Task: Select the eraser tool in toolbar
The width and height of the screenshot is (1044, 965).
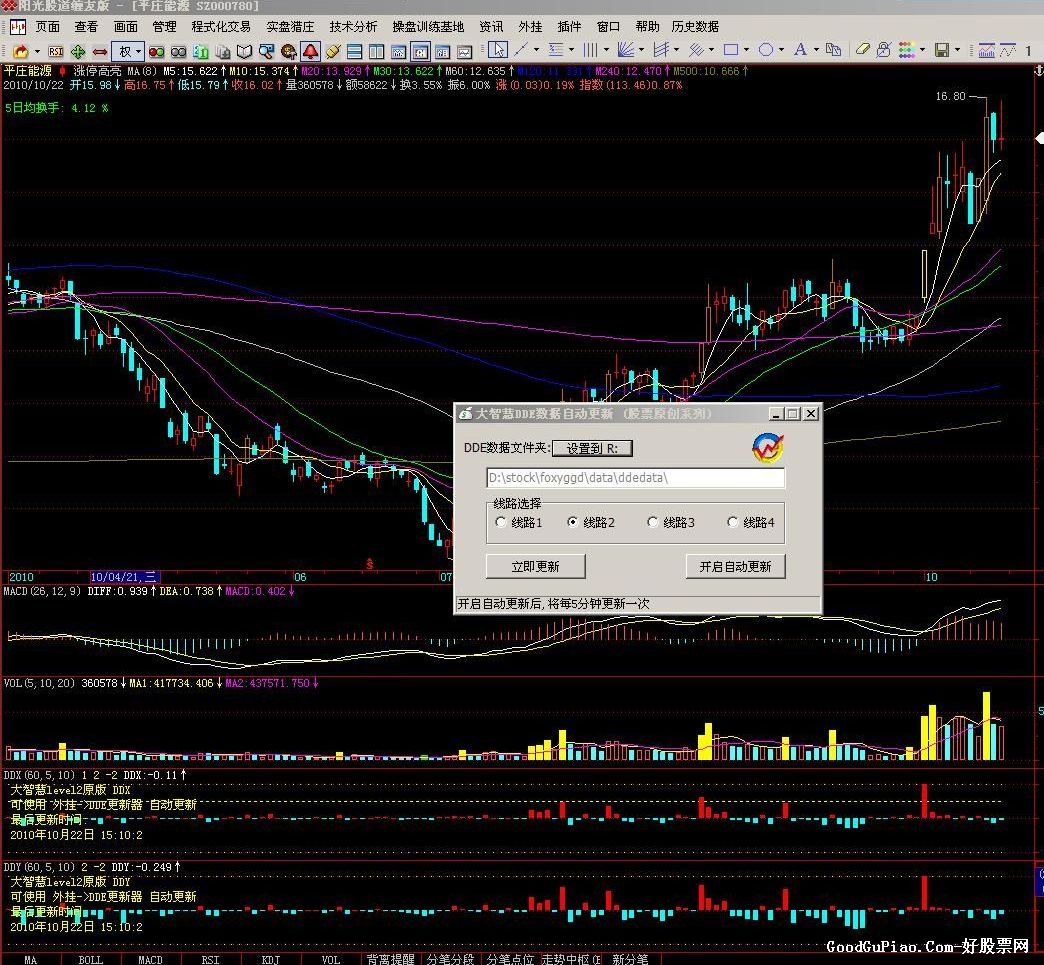Action: tap(862, 49)
